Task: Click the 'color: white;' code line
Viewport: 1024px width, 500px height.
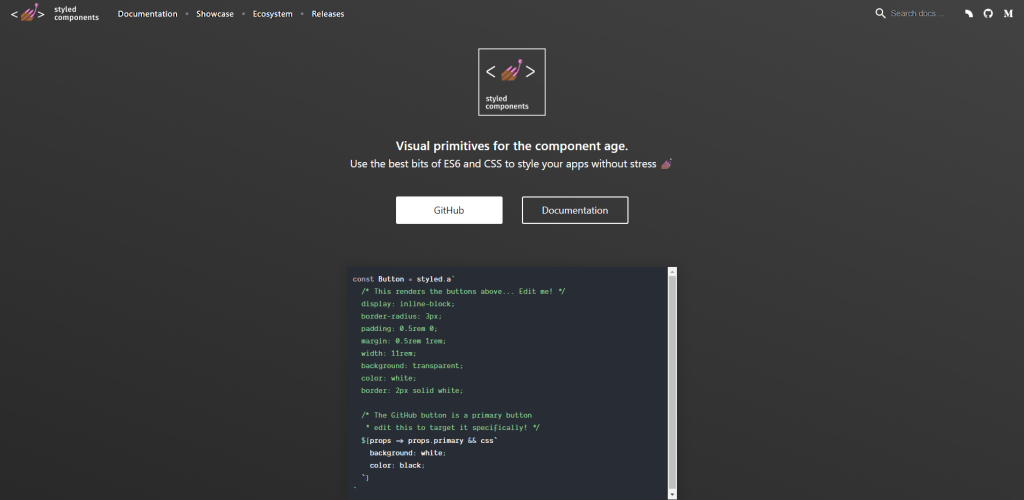Action: [389, 378]
